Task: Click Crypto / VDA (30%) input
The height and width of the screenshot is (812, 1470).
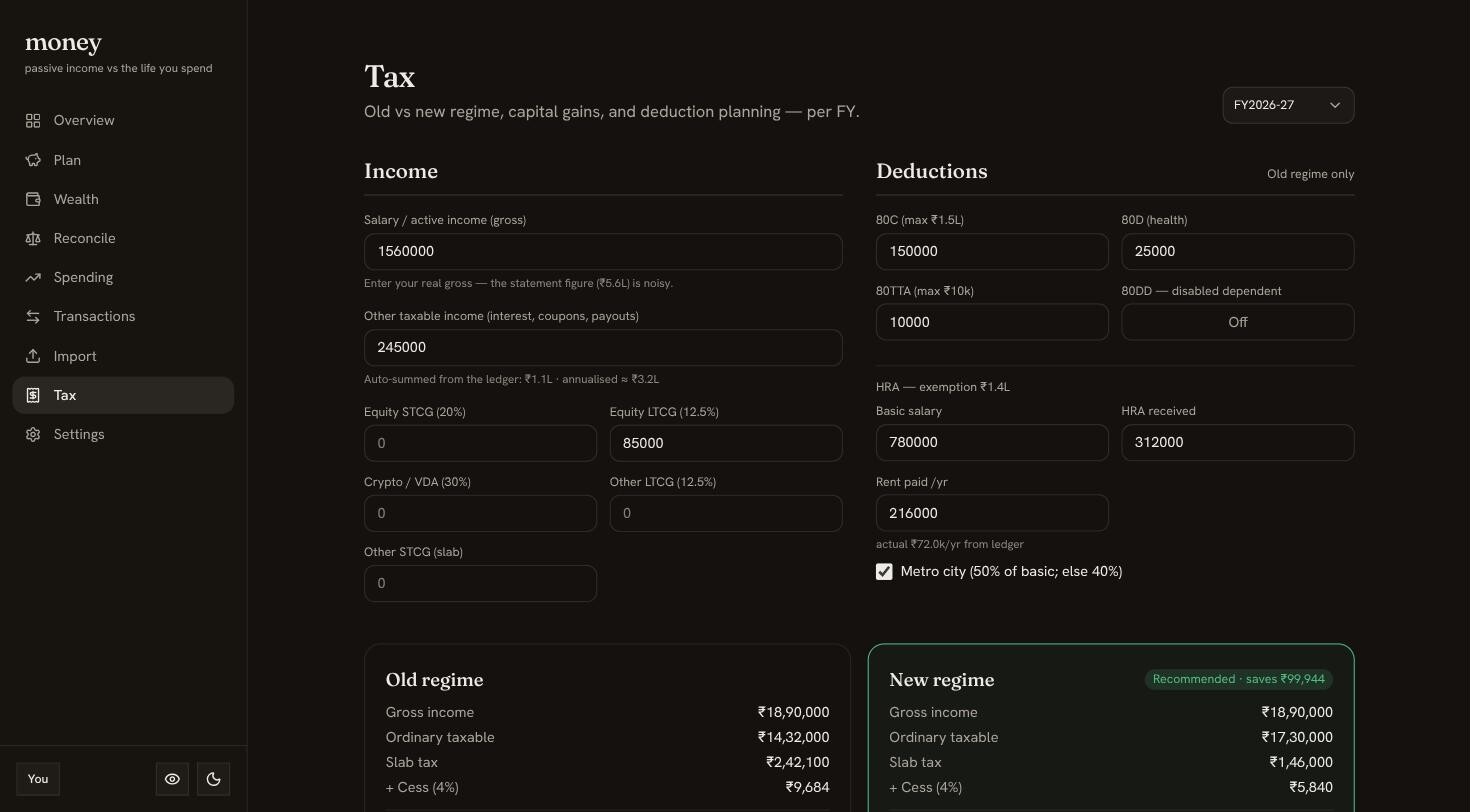Action: [480, 513]
